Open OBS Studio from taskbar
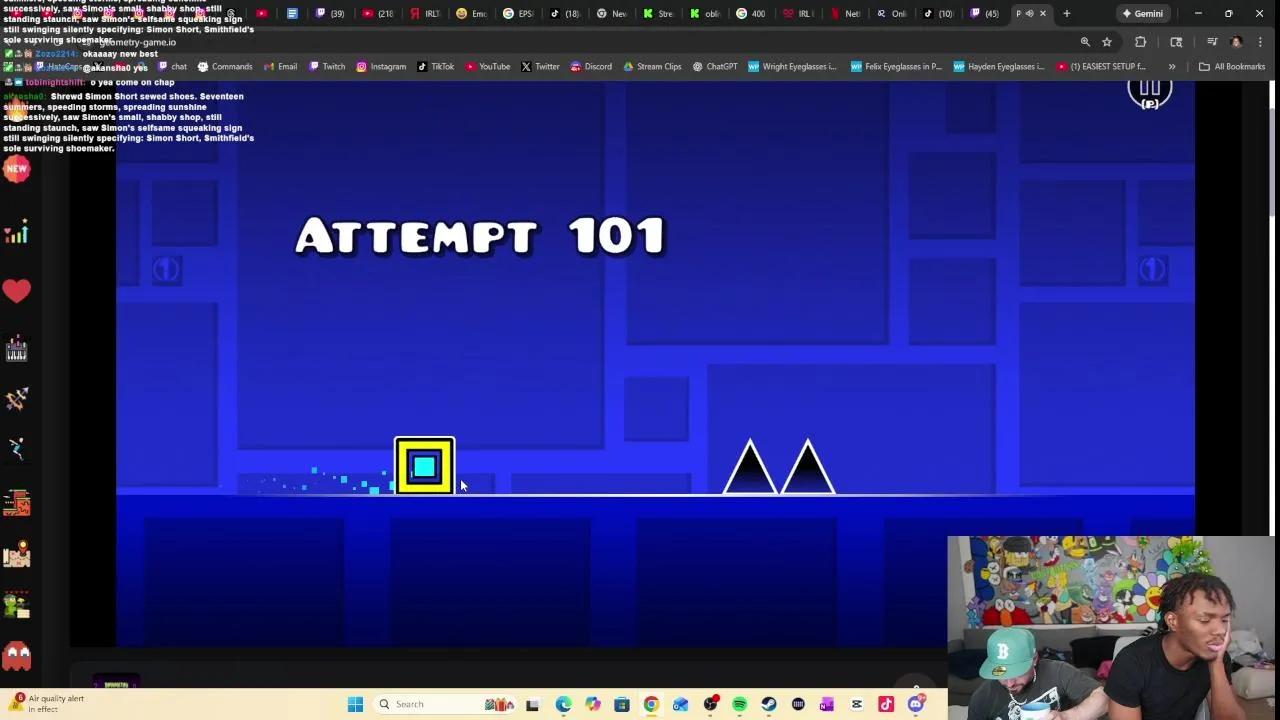The height and width of the screenshot is (720, 1280). pos(710,704)
